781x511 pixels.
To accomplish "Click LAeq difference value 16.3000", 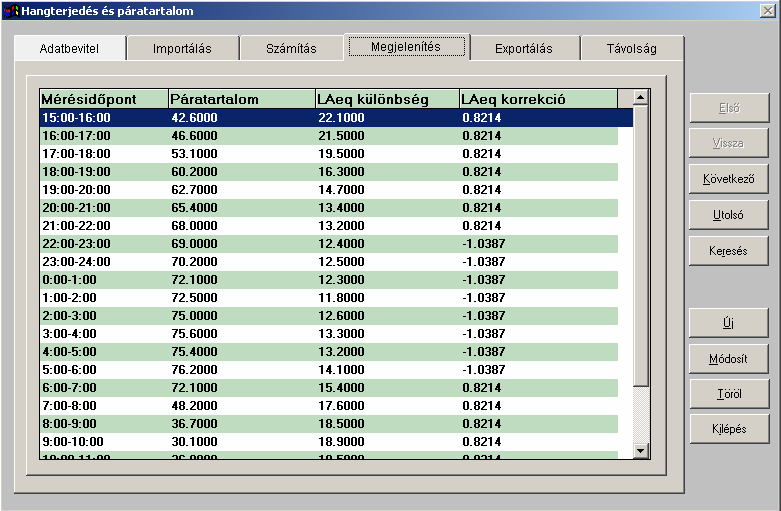I will 341,172.
